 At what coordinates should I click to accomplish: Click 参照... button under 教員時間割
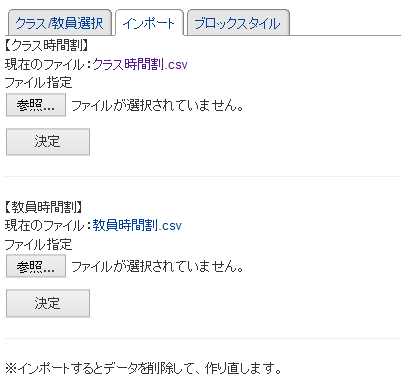[x=36, y=266]
